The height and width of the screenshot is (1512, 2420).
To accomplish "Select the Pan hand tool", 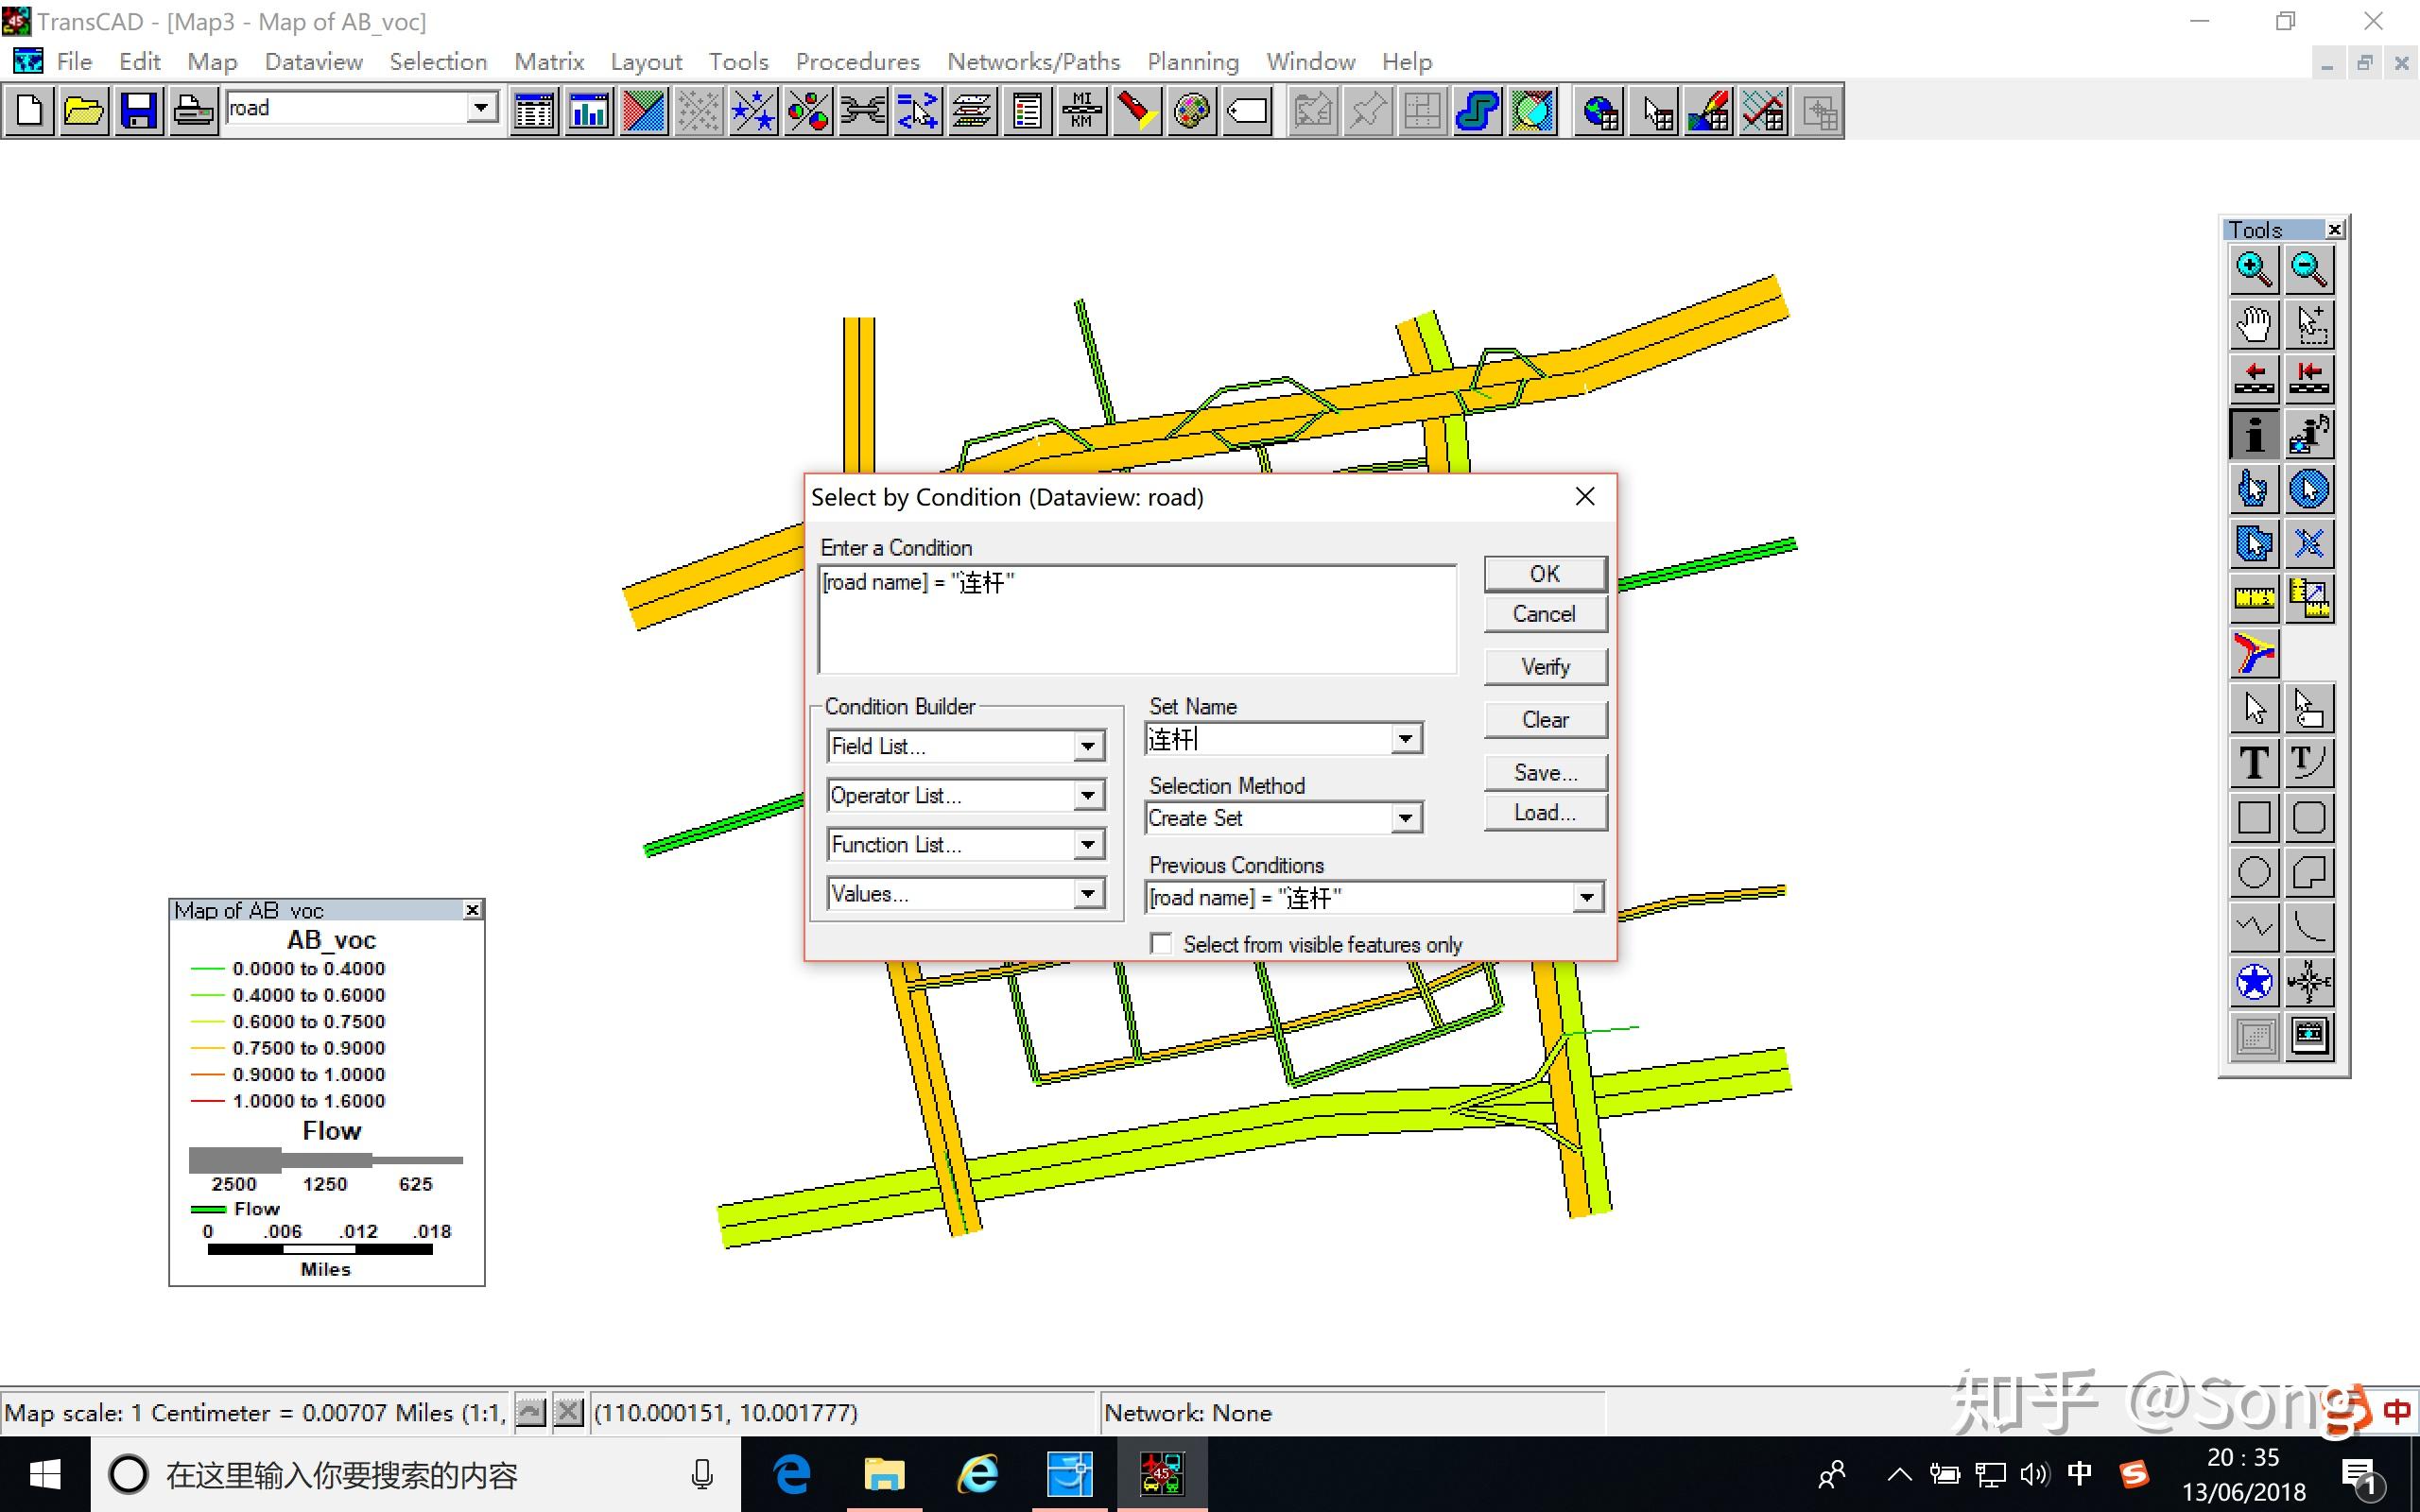I will (2253, 324).
